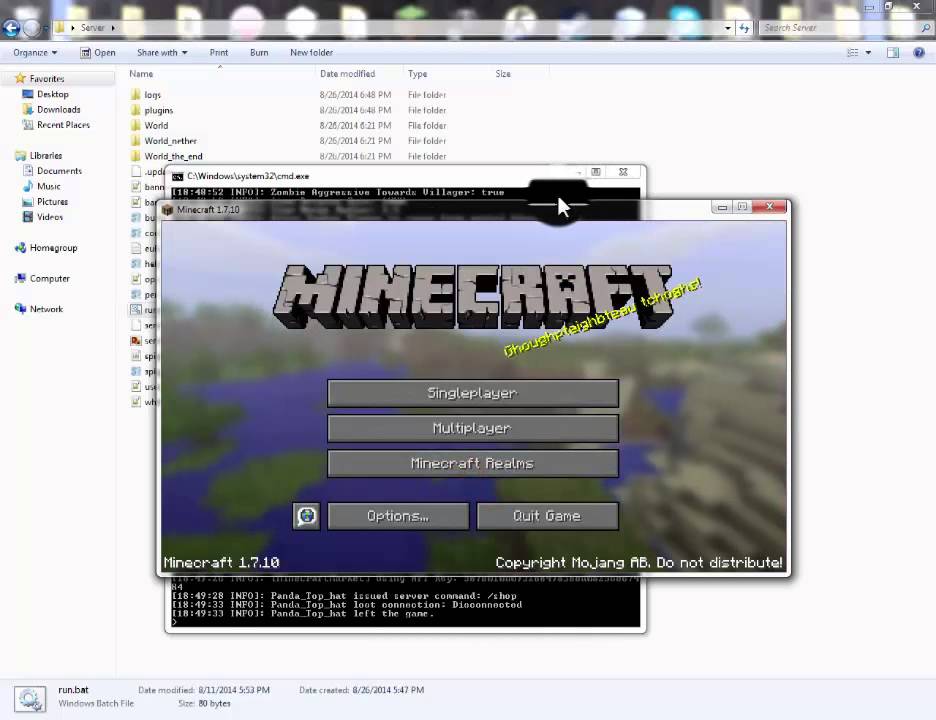The image size is (936, 720).
Task: Open Recent Places in navigation pane
Action: pos(63,125)
